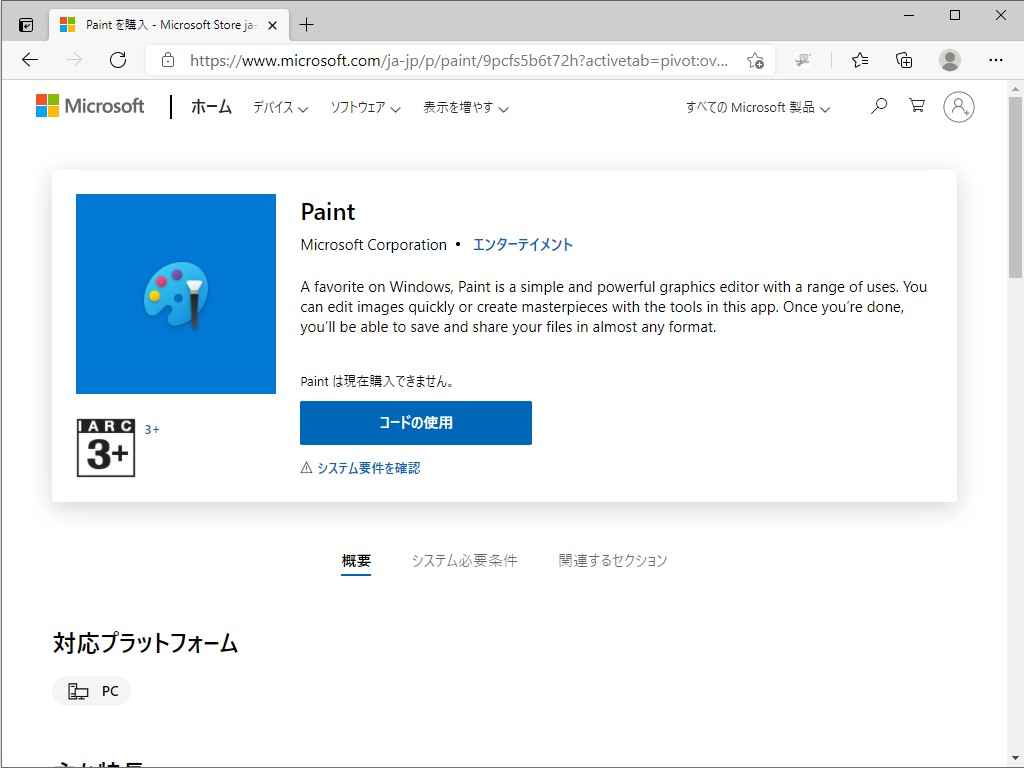
Task: Open the デバイス dropdown menu
Action: click(279, 107)
